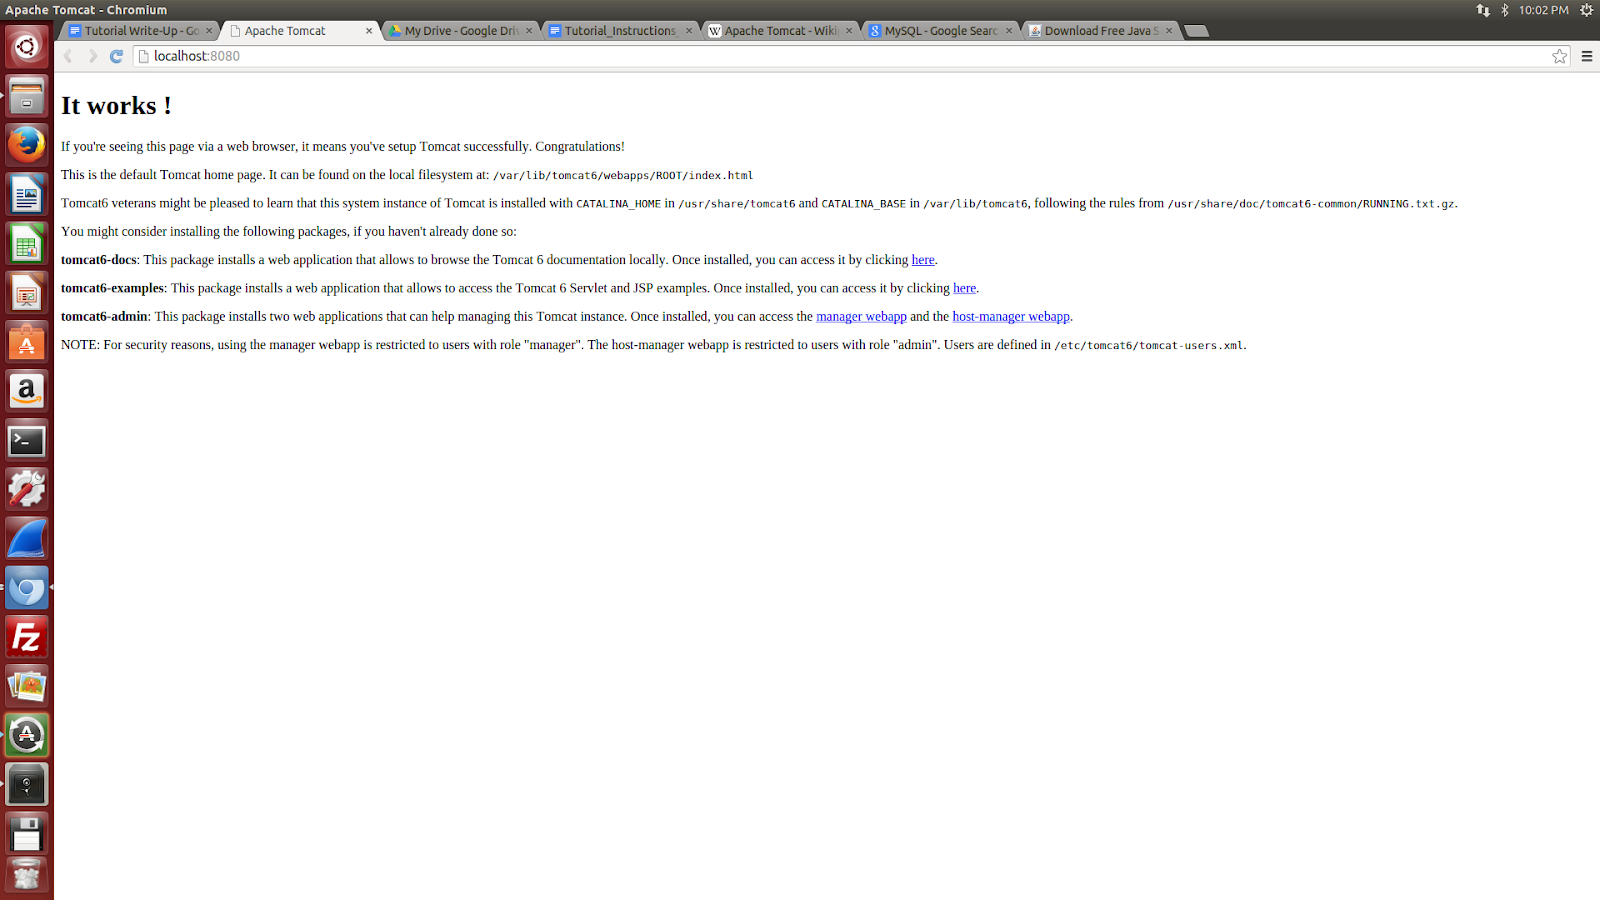This screenshot has height=900, width=1600.
Task: Click the /etc/tomcat6/tomcat-users.xml path text
Action: point(1148,346)
